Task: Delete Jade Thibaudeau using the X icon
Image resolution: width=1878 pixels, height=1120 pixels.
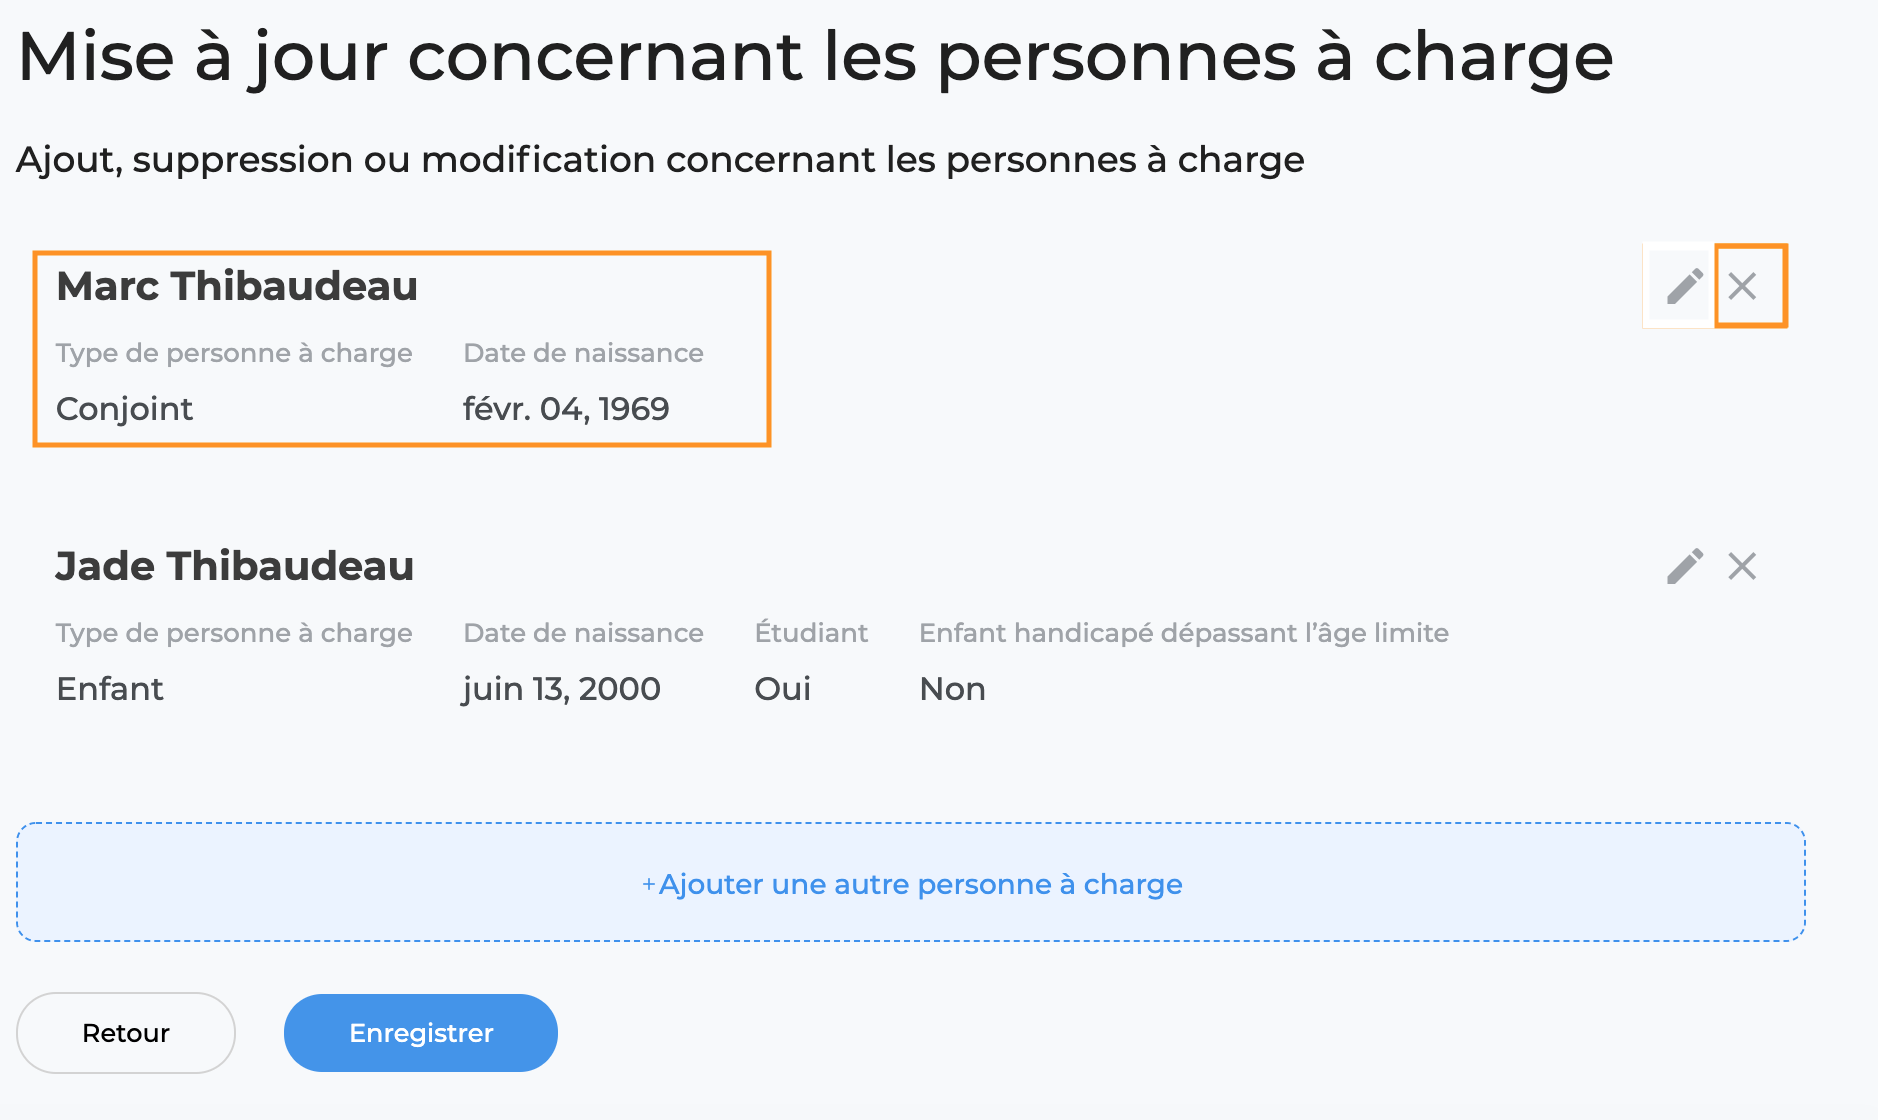Action: [x=1742, y=566]
